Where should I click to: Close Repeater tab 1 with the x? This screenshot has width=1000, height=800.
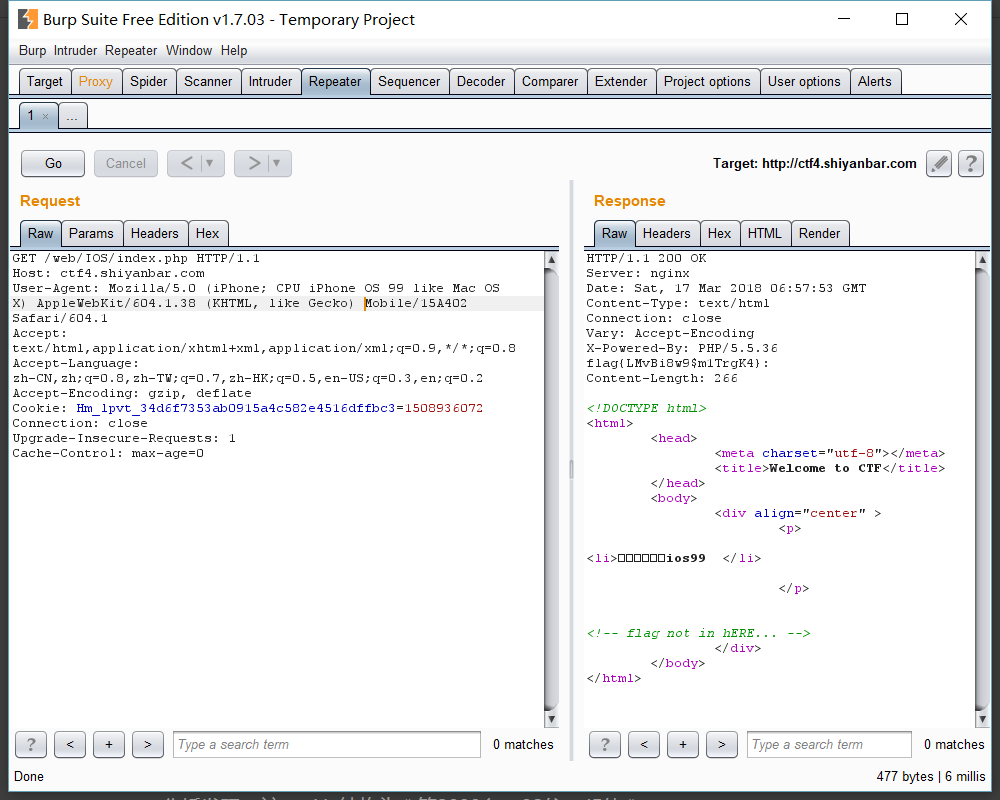[45, 117]
